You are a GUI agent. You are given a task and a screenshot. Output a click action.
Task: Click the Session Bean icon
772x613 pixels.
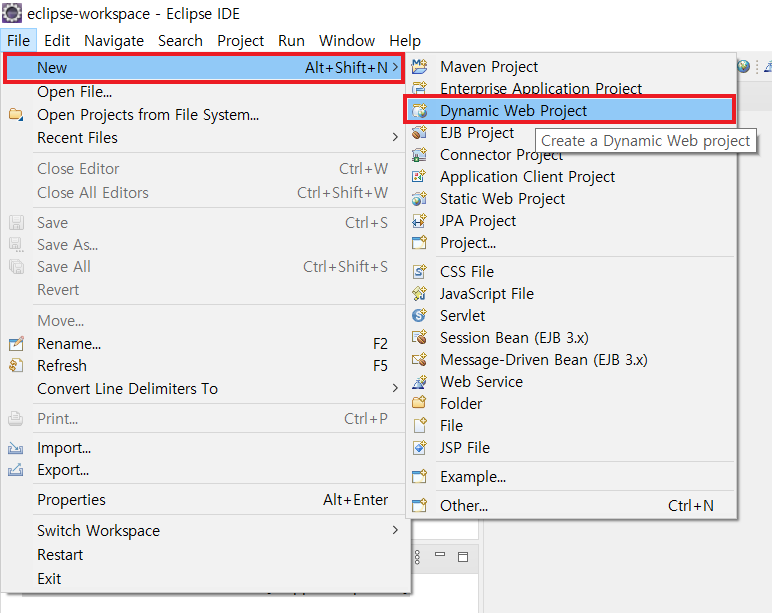(419, 337)
